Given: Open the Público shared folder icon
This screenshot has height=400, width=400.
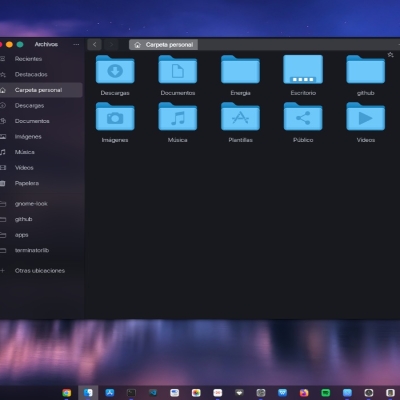Looking at the screenshot, I should 303,116.
